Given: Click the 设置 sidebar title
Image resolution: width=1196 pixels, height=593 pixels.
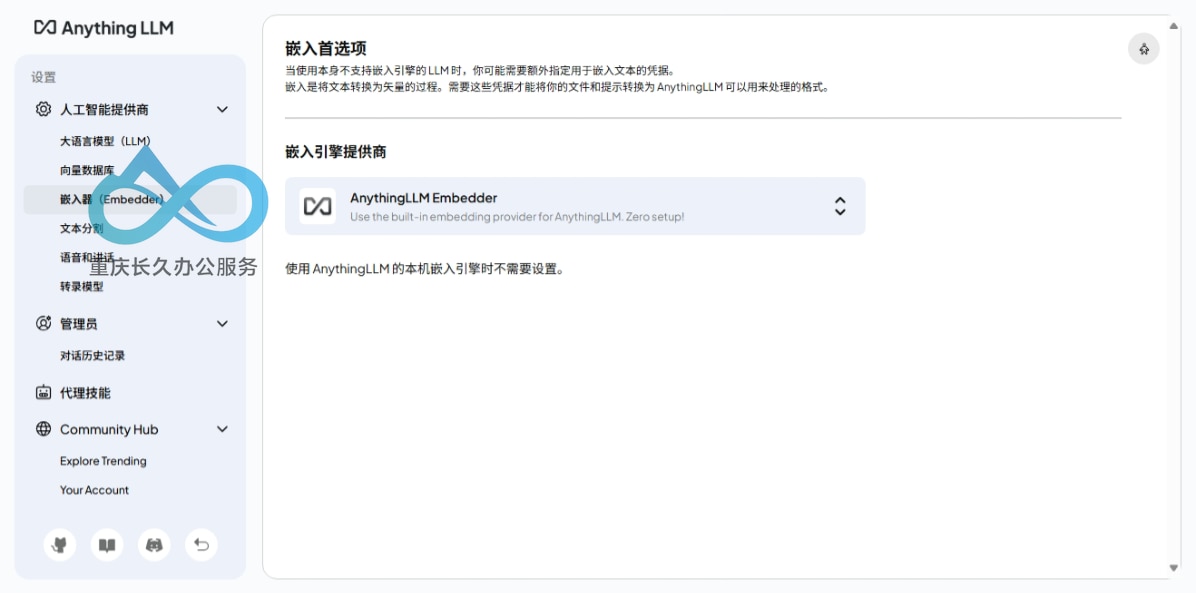Looking at the screenshot, I should coord(43,77).
